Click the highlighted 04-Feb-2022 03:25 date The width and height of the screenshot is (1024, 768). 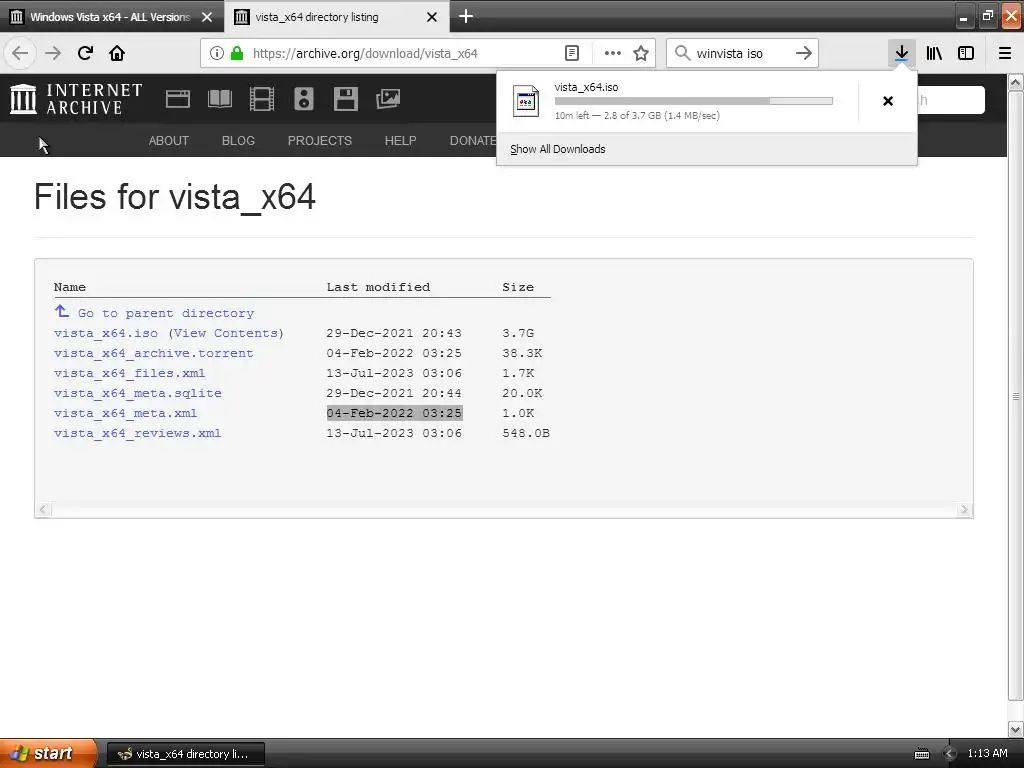[394, 413]
